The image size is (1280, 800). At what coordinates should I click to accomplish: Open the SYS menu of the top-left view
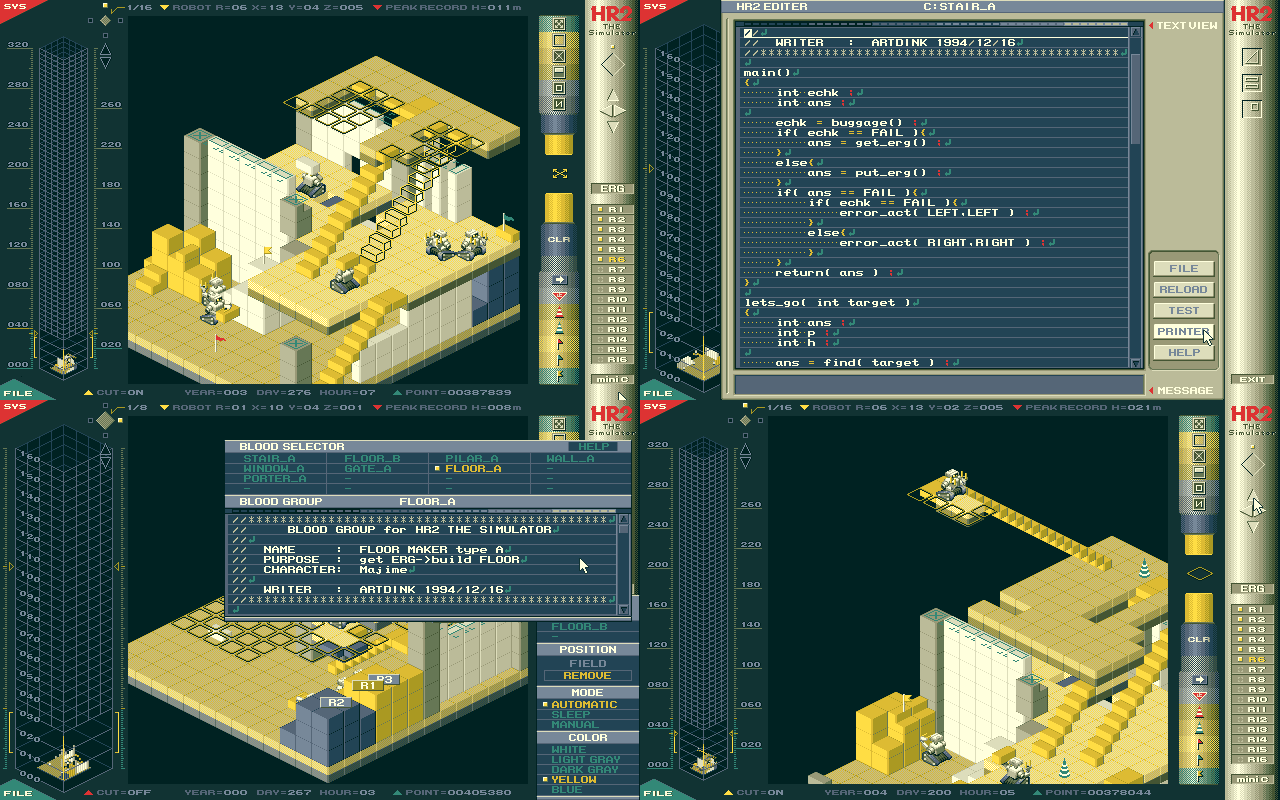pos(14,7)
